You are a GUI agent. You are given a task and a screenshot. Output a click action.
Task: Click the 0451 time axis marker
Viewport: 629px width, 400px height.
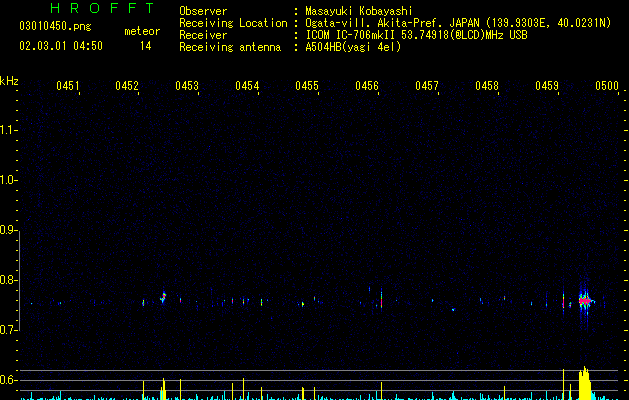[x=67, y=86]
